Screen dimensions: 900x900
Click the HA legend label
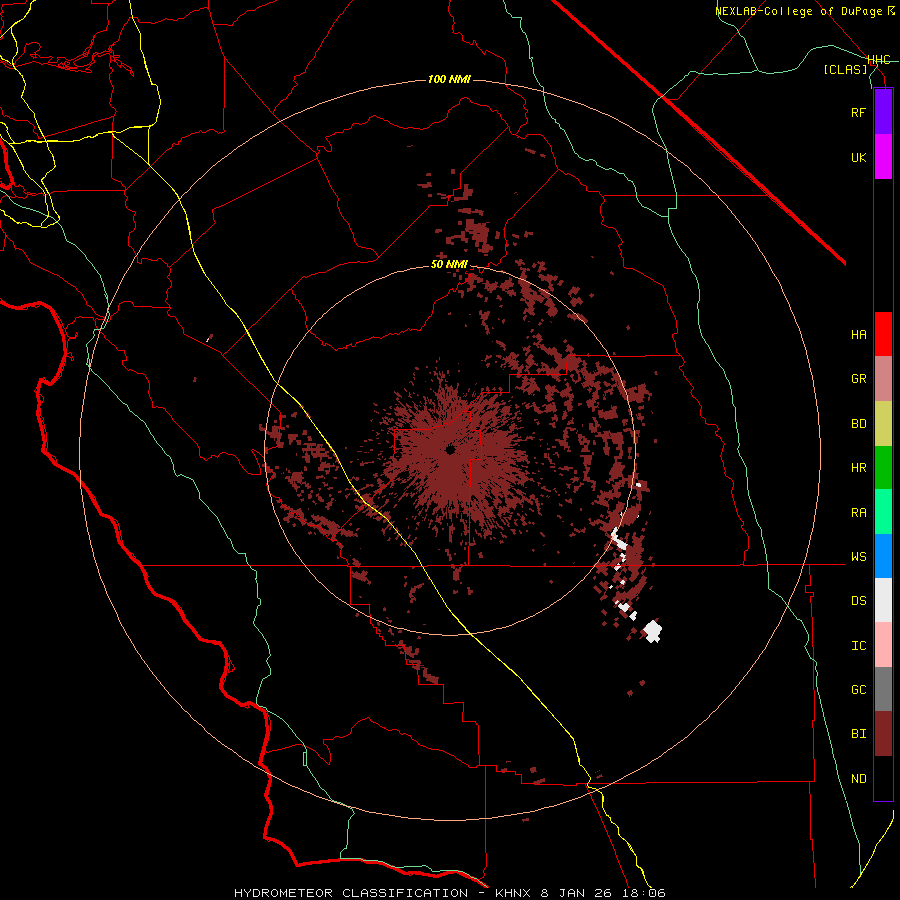[858, 335]
